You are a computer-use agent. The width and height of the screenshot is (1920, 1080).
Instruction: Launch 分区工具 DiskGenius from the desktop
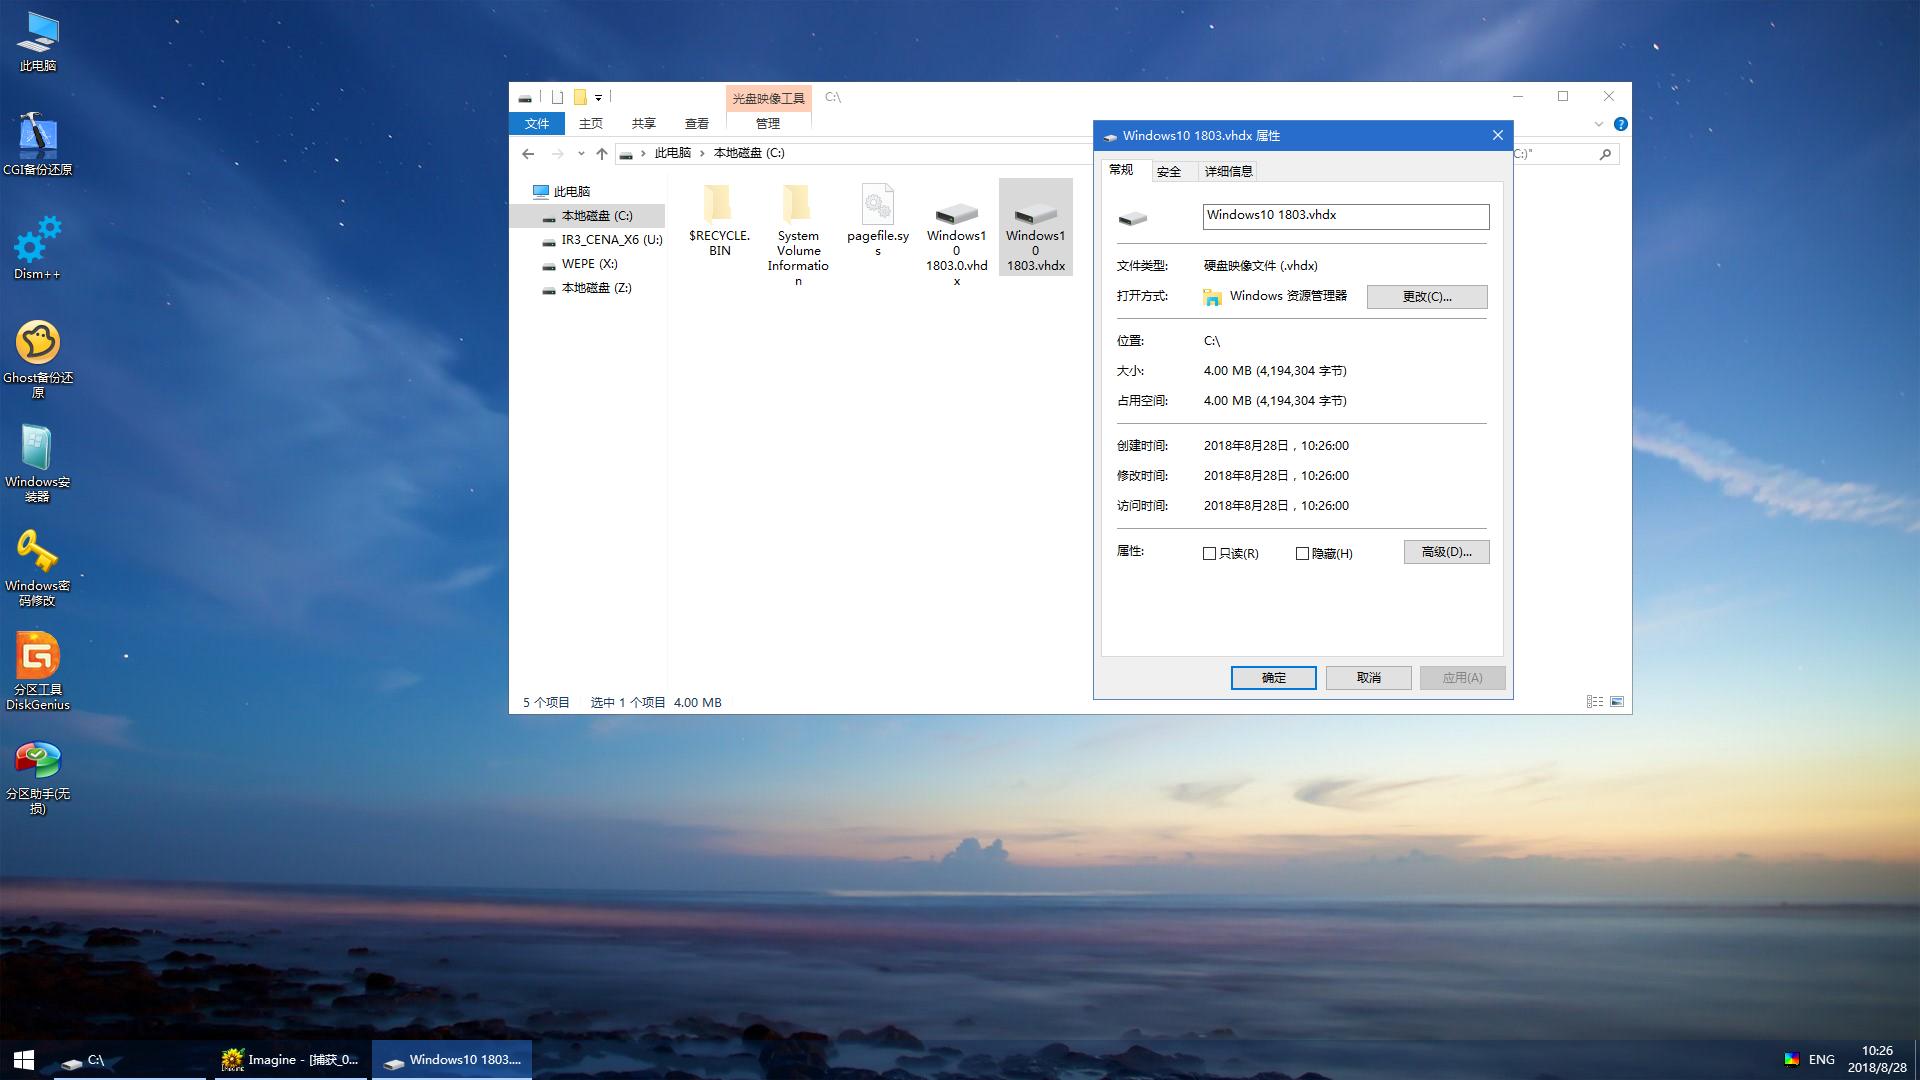tap(38, 672)
